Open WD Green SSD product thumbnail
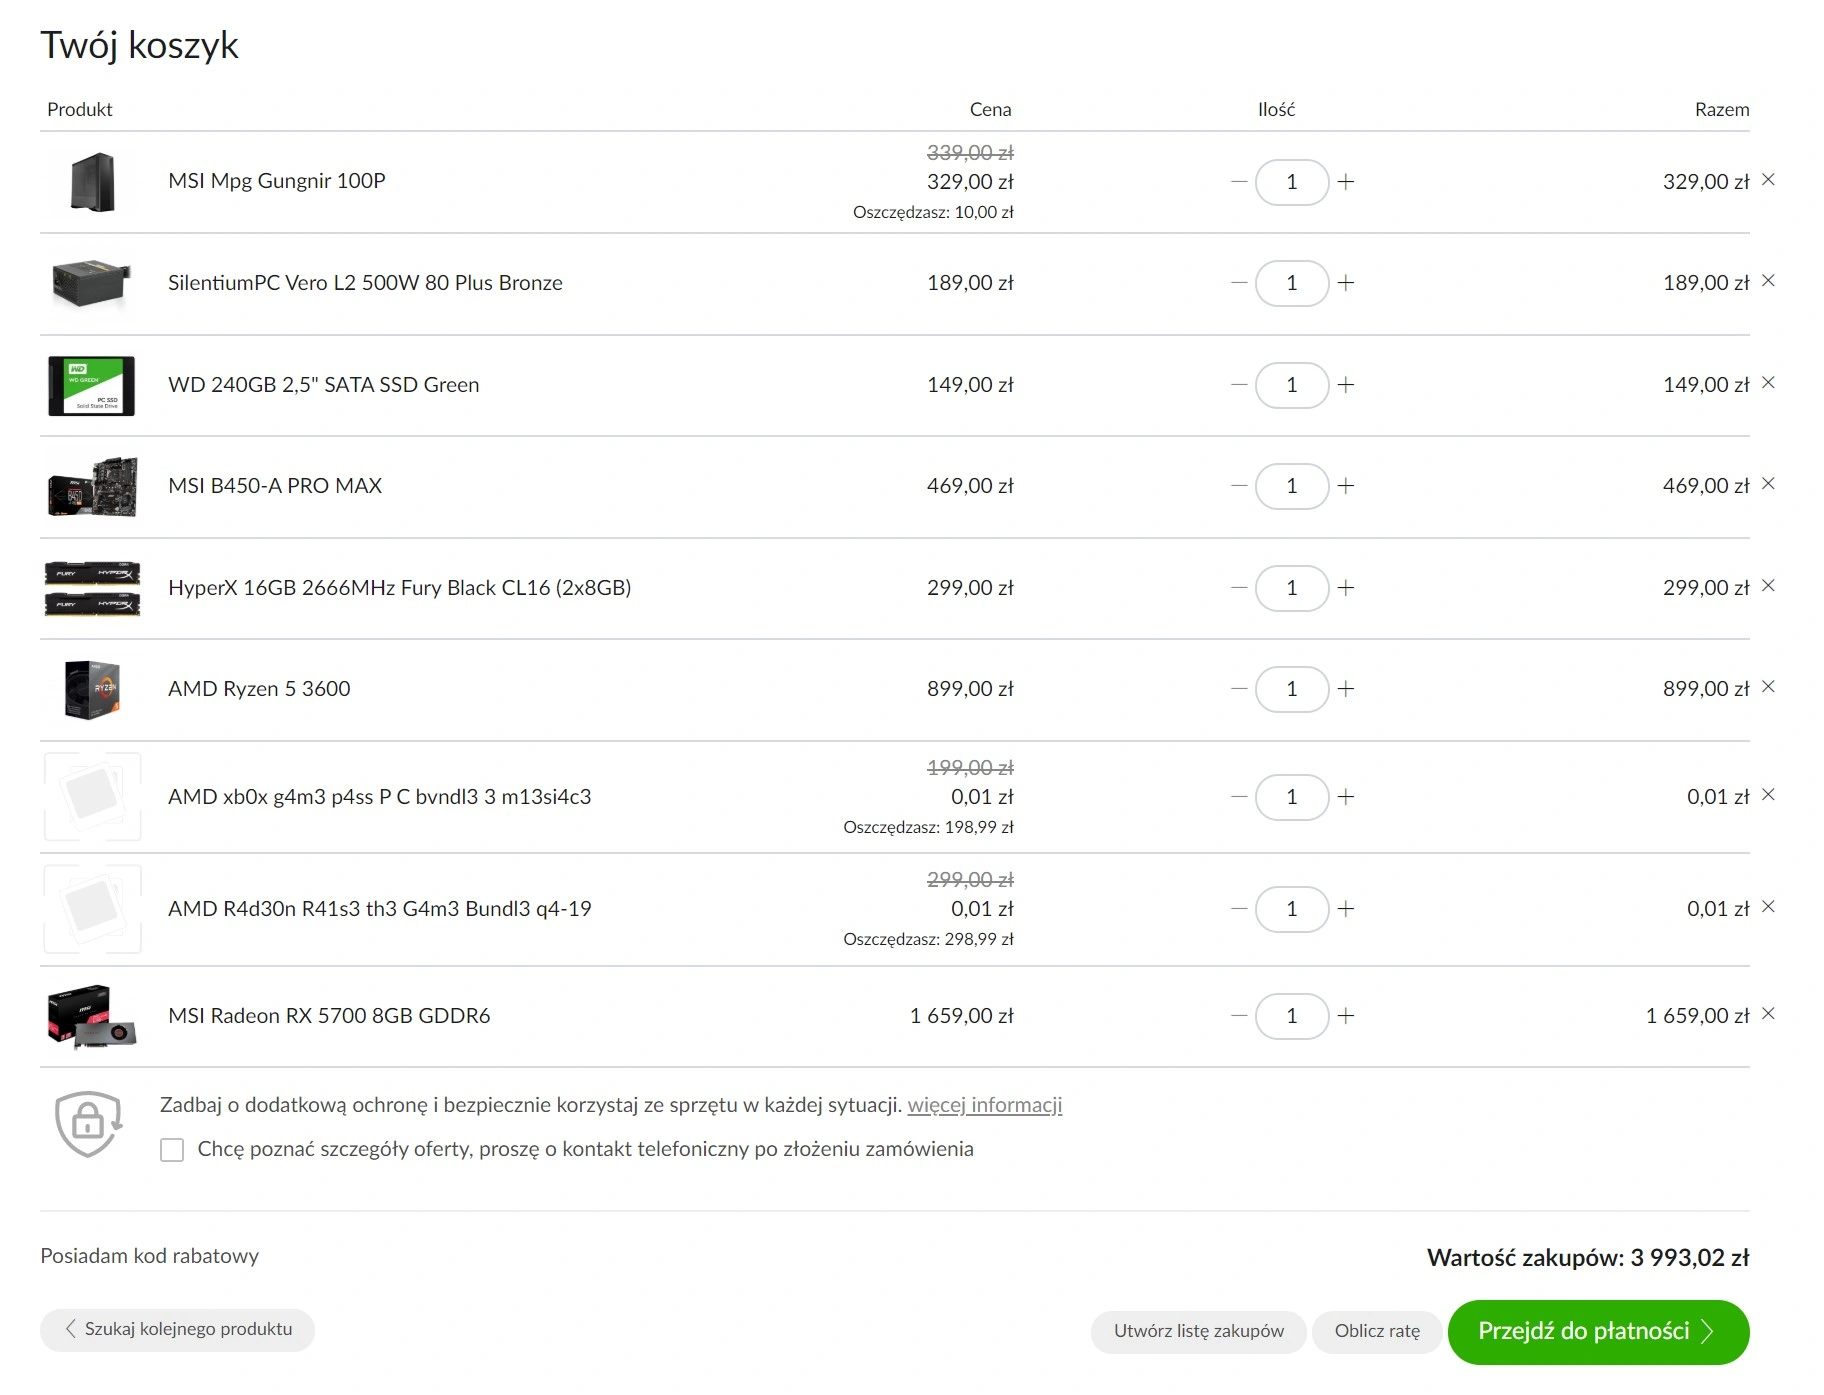Screen dimensions: 1824x1395 (x=92, y=386)
